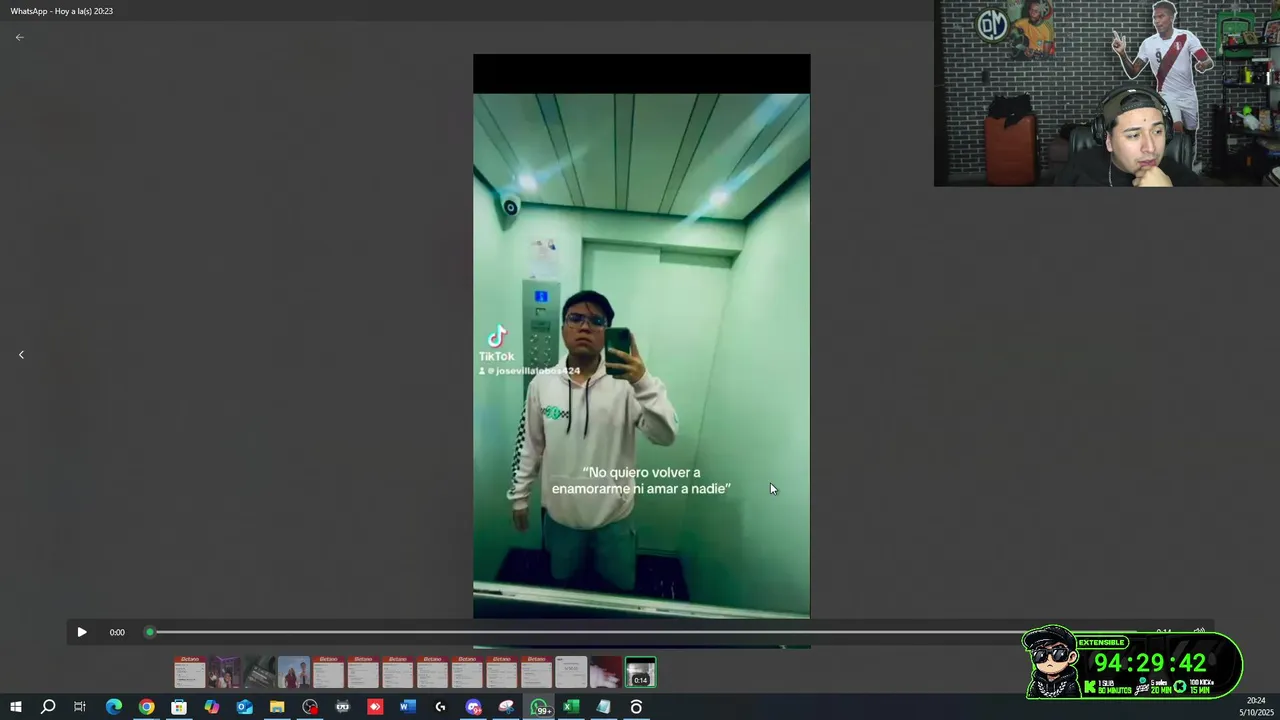Switch to Google Chrome on taskbar
1280x720 pixels.
point(147,707)
